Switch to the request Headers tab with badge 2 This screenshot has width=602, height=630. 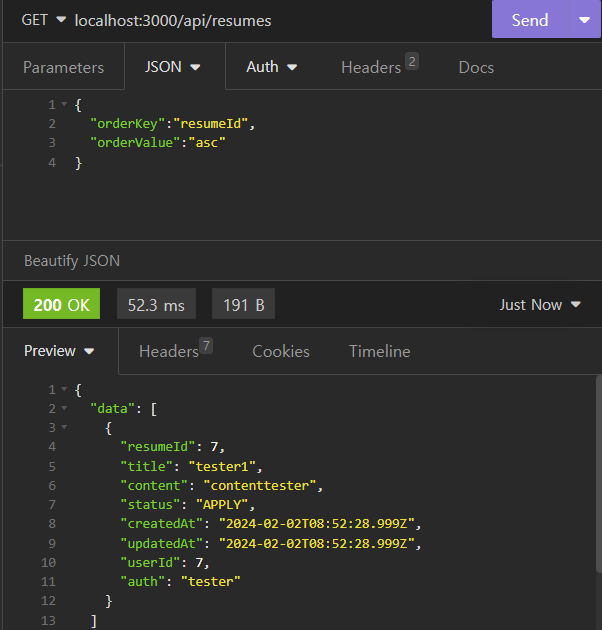[379, 66]
